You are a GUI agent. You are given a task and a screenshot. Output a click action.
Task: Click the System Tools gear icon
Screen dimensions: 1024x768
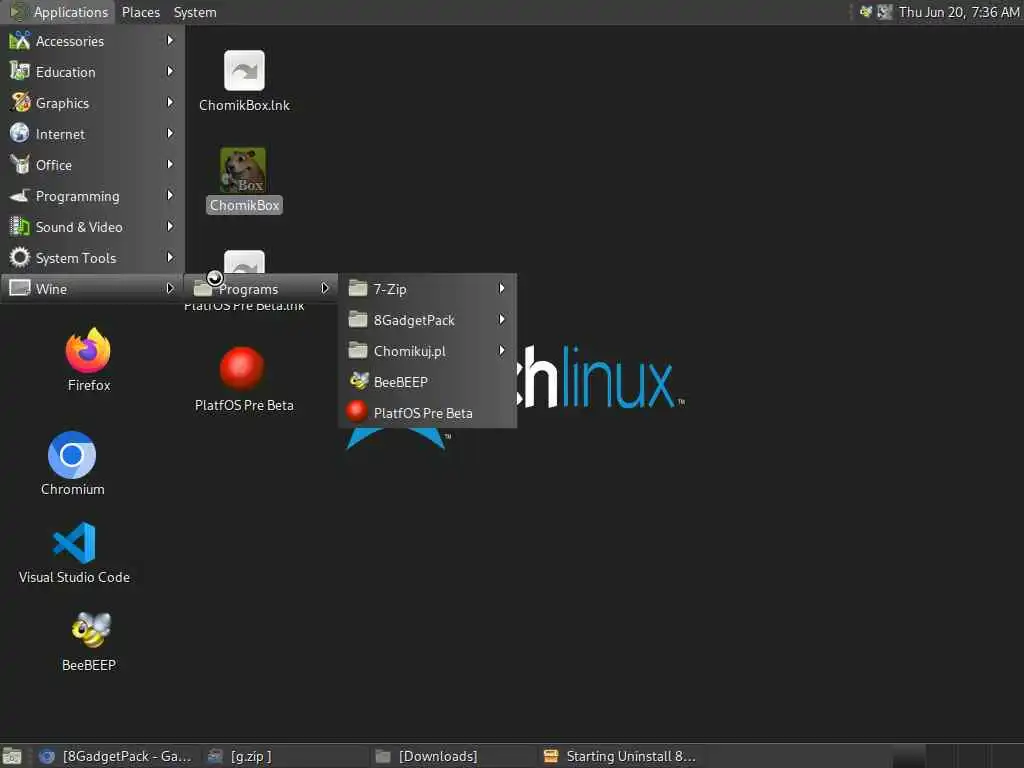[x=20, y=257]
